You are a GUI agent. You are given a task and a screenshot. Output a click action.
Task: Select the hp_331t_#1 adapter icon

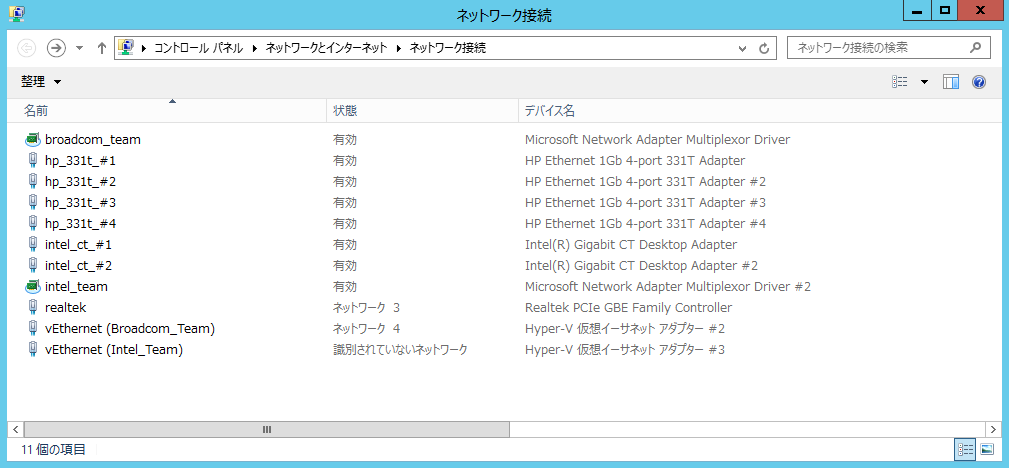[x=33, y=160]
